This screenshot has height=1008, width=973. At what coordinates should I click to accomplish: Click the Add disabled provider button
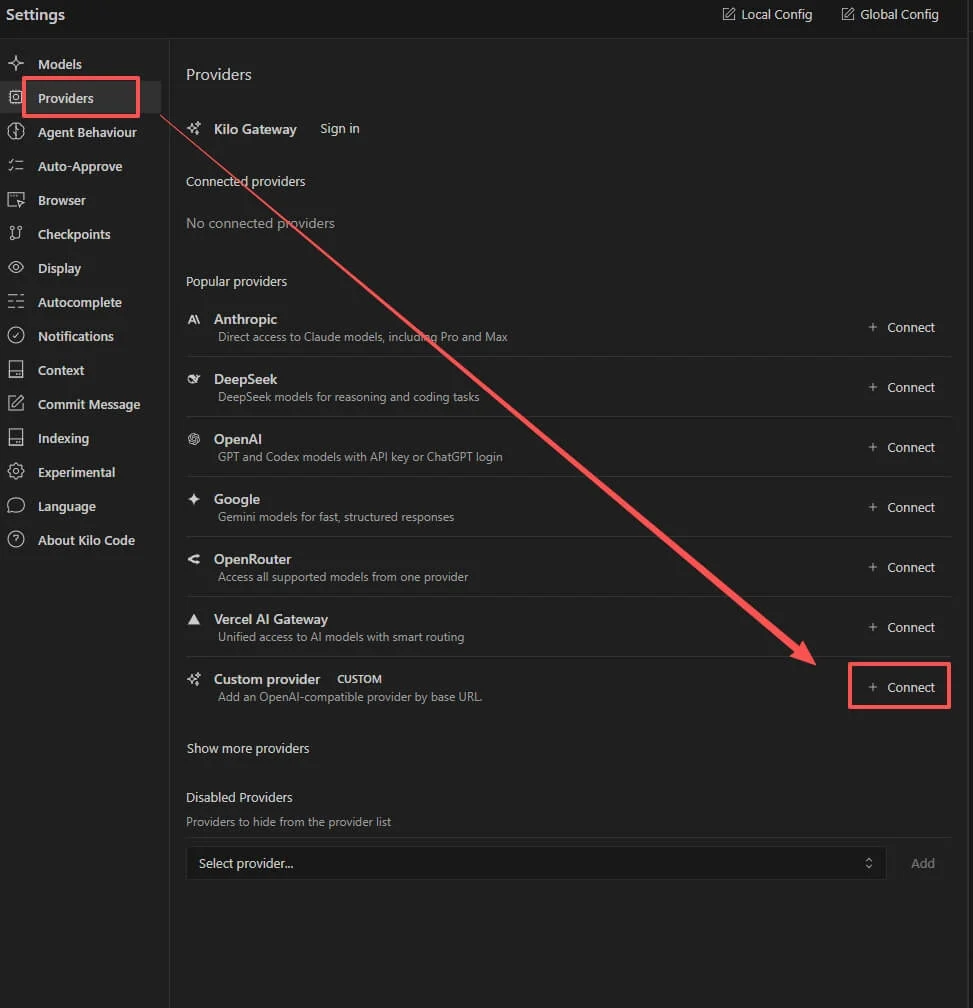(x=923, y=863)
